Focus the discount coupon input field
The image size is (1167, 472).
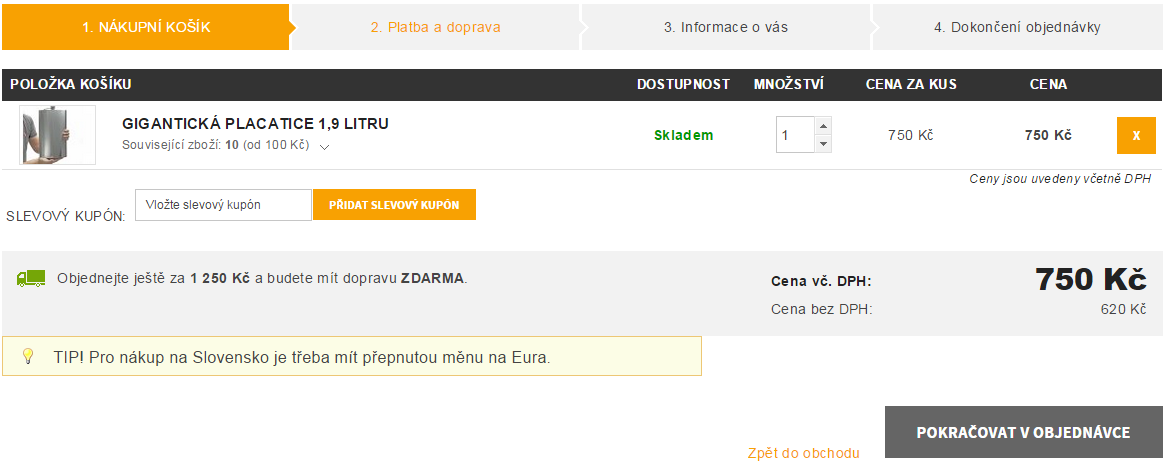click(223, 205)
